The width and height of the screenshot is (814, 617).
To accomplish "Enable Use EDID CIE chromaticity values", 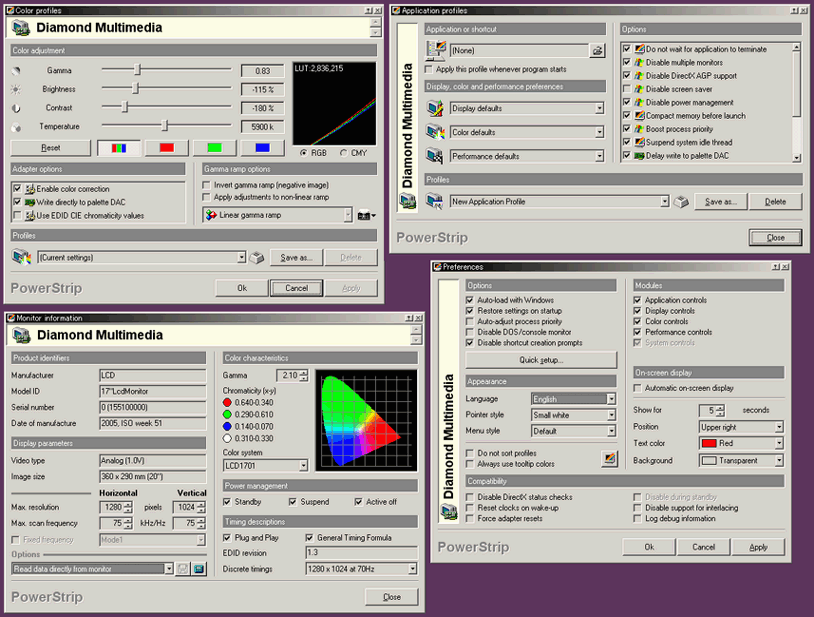I will pyautogui.click(x=18, y=215).
